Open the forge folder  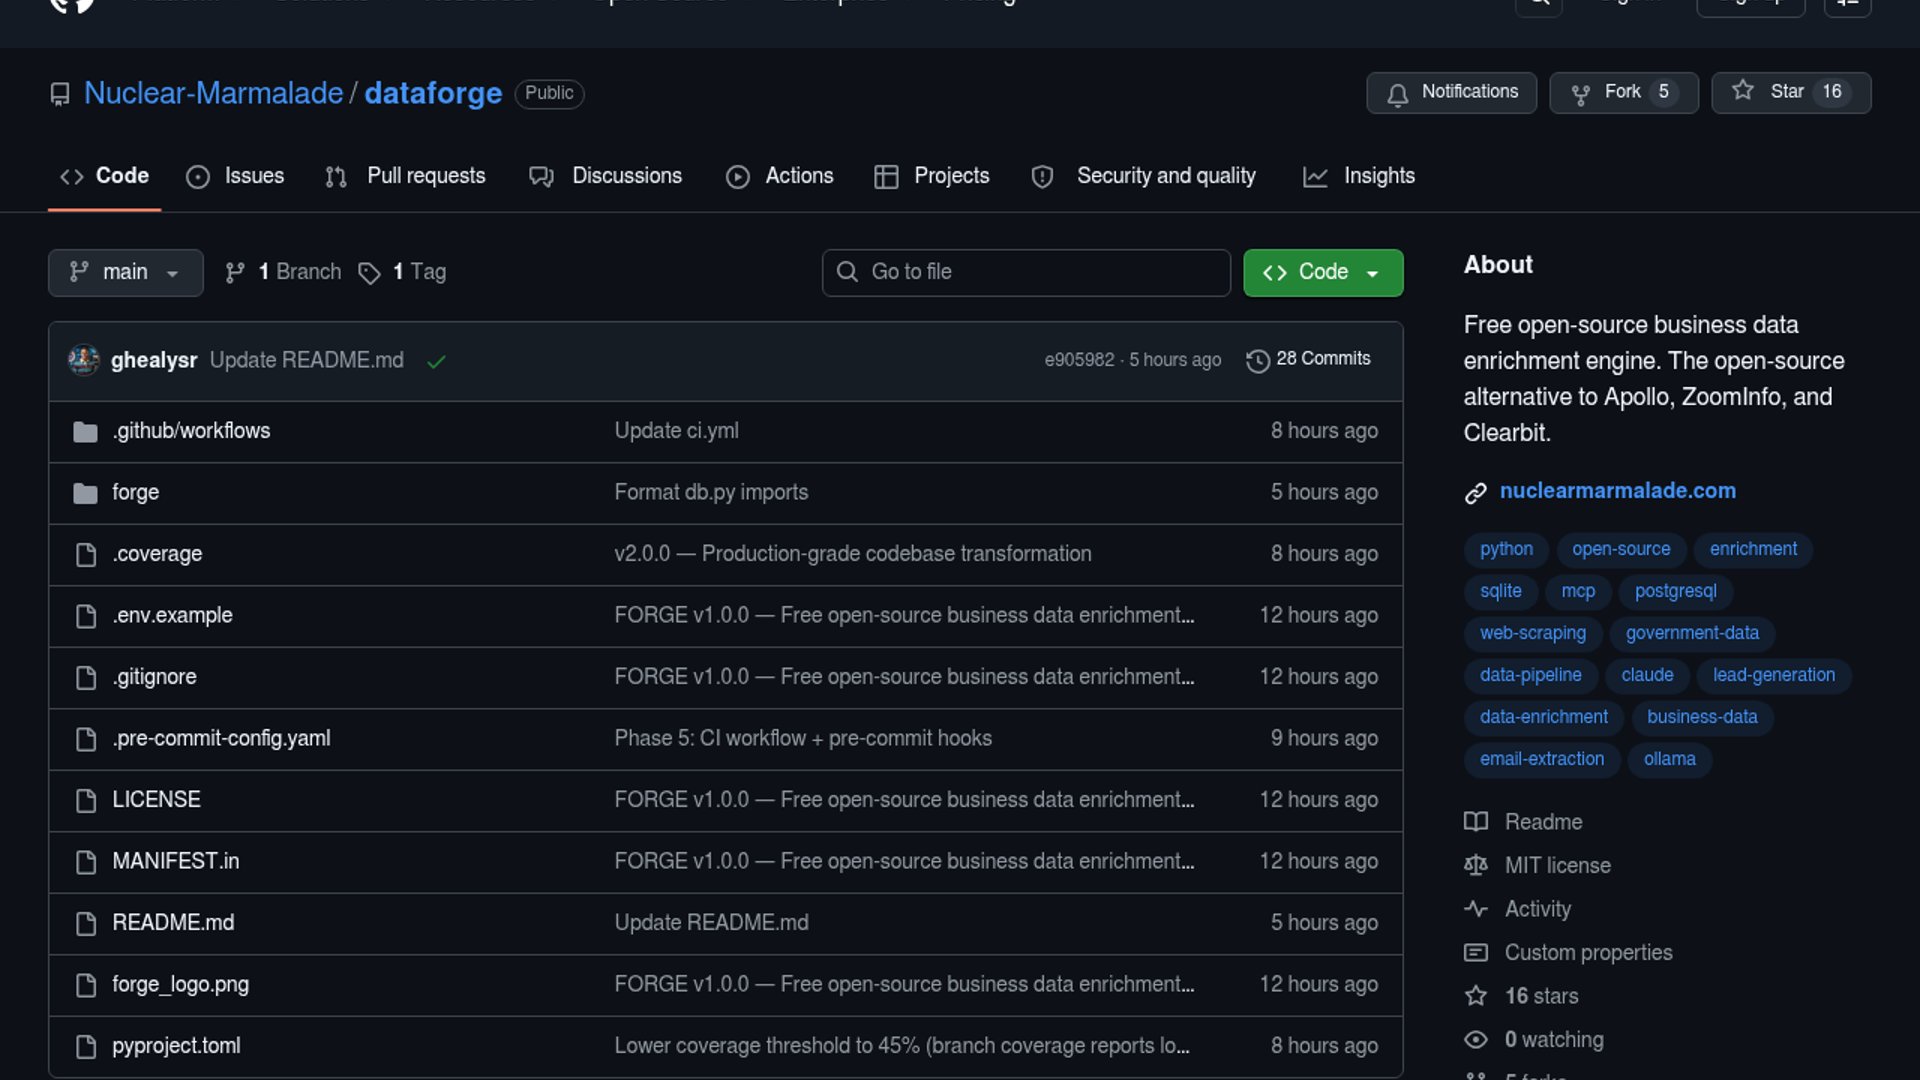(x=135, y=492)
